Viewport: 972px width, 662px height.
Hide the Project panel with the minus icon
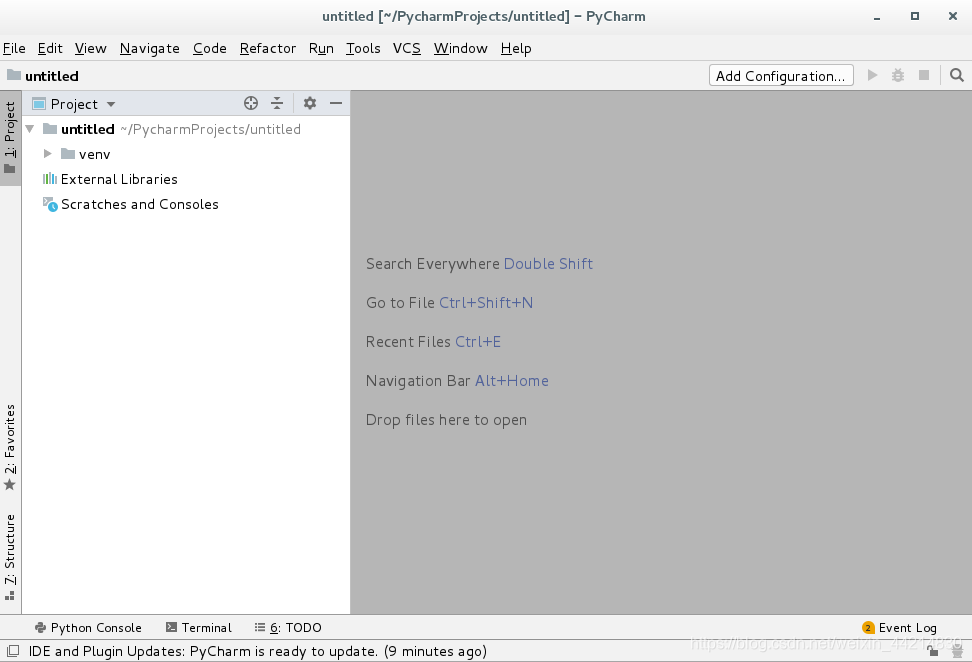(336, 104)
